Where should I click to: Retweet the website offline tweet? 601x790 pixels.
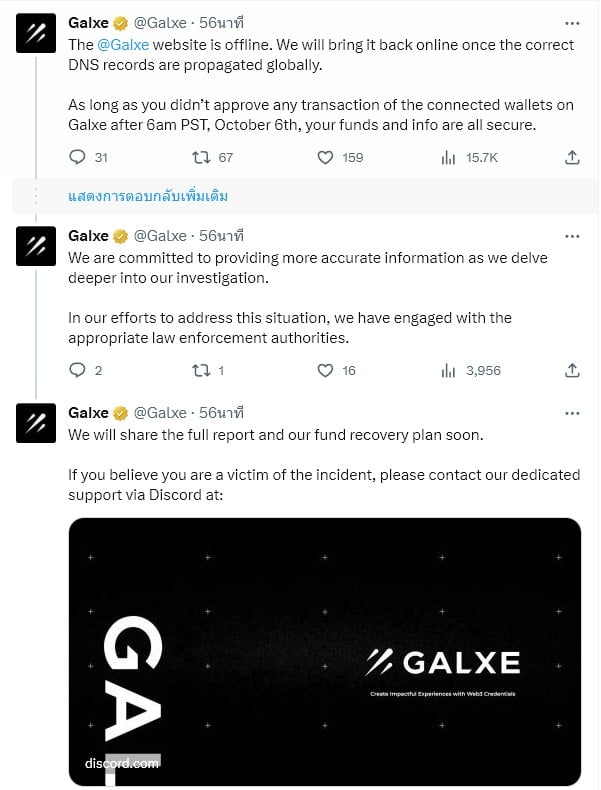coord(201,157)
